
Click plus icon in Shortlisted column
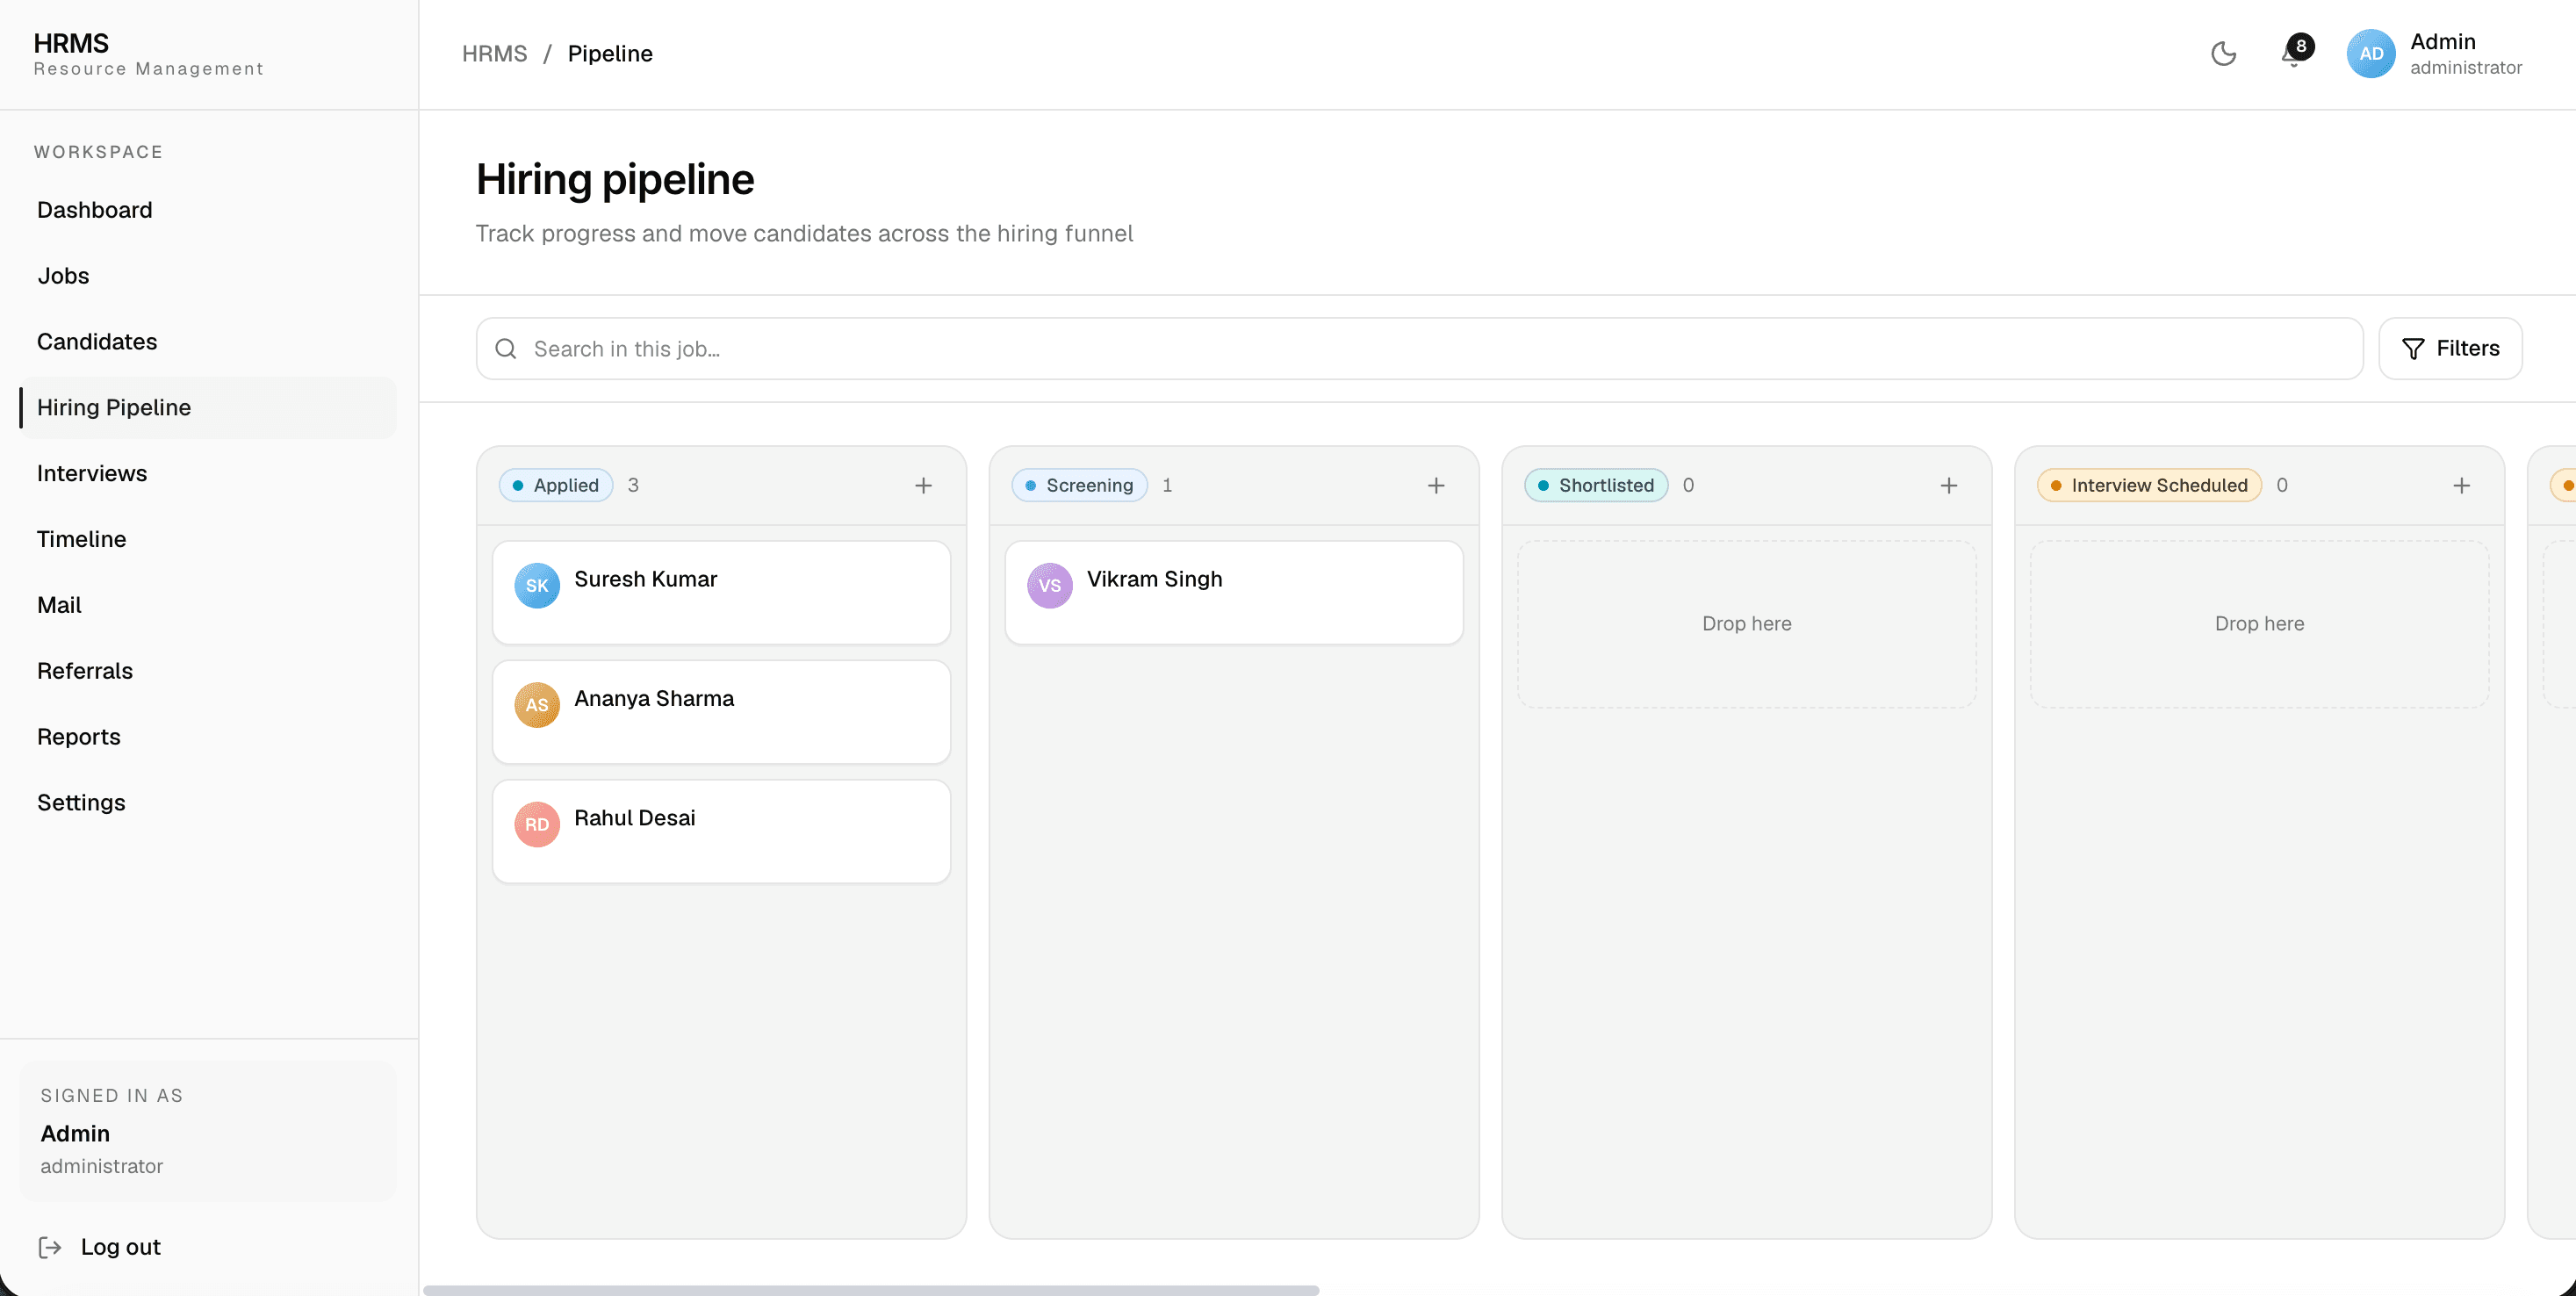coord(1949,486)
